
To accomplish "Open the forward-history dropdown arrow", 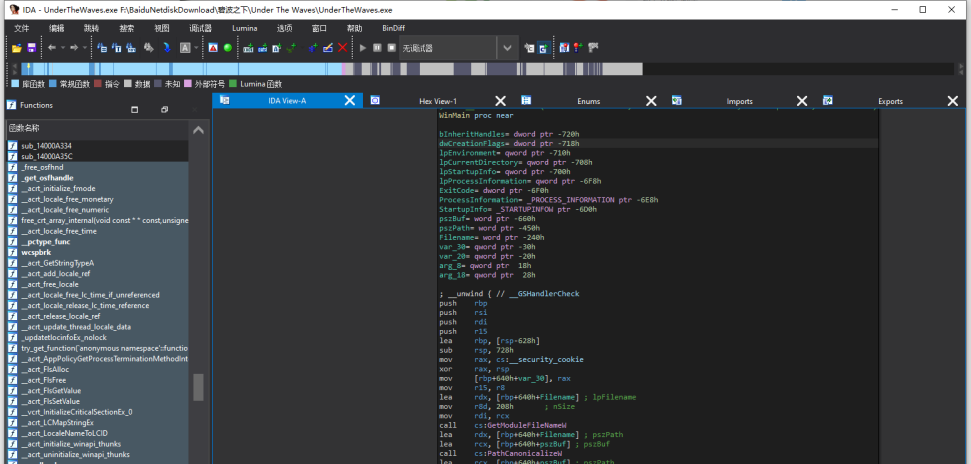I will pos(84,48).
